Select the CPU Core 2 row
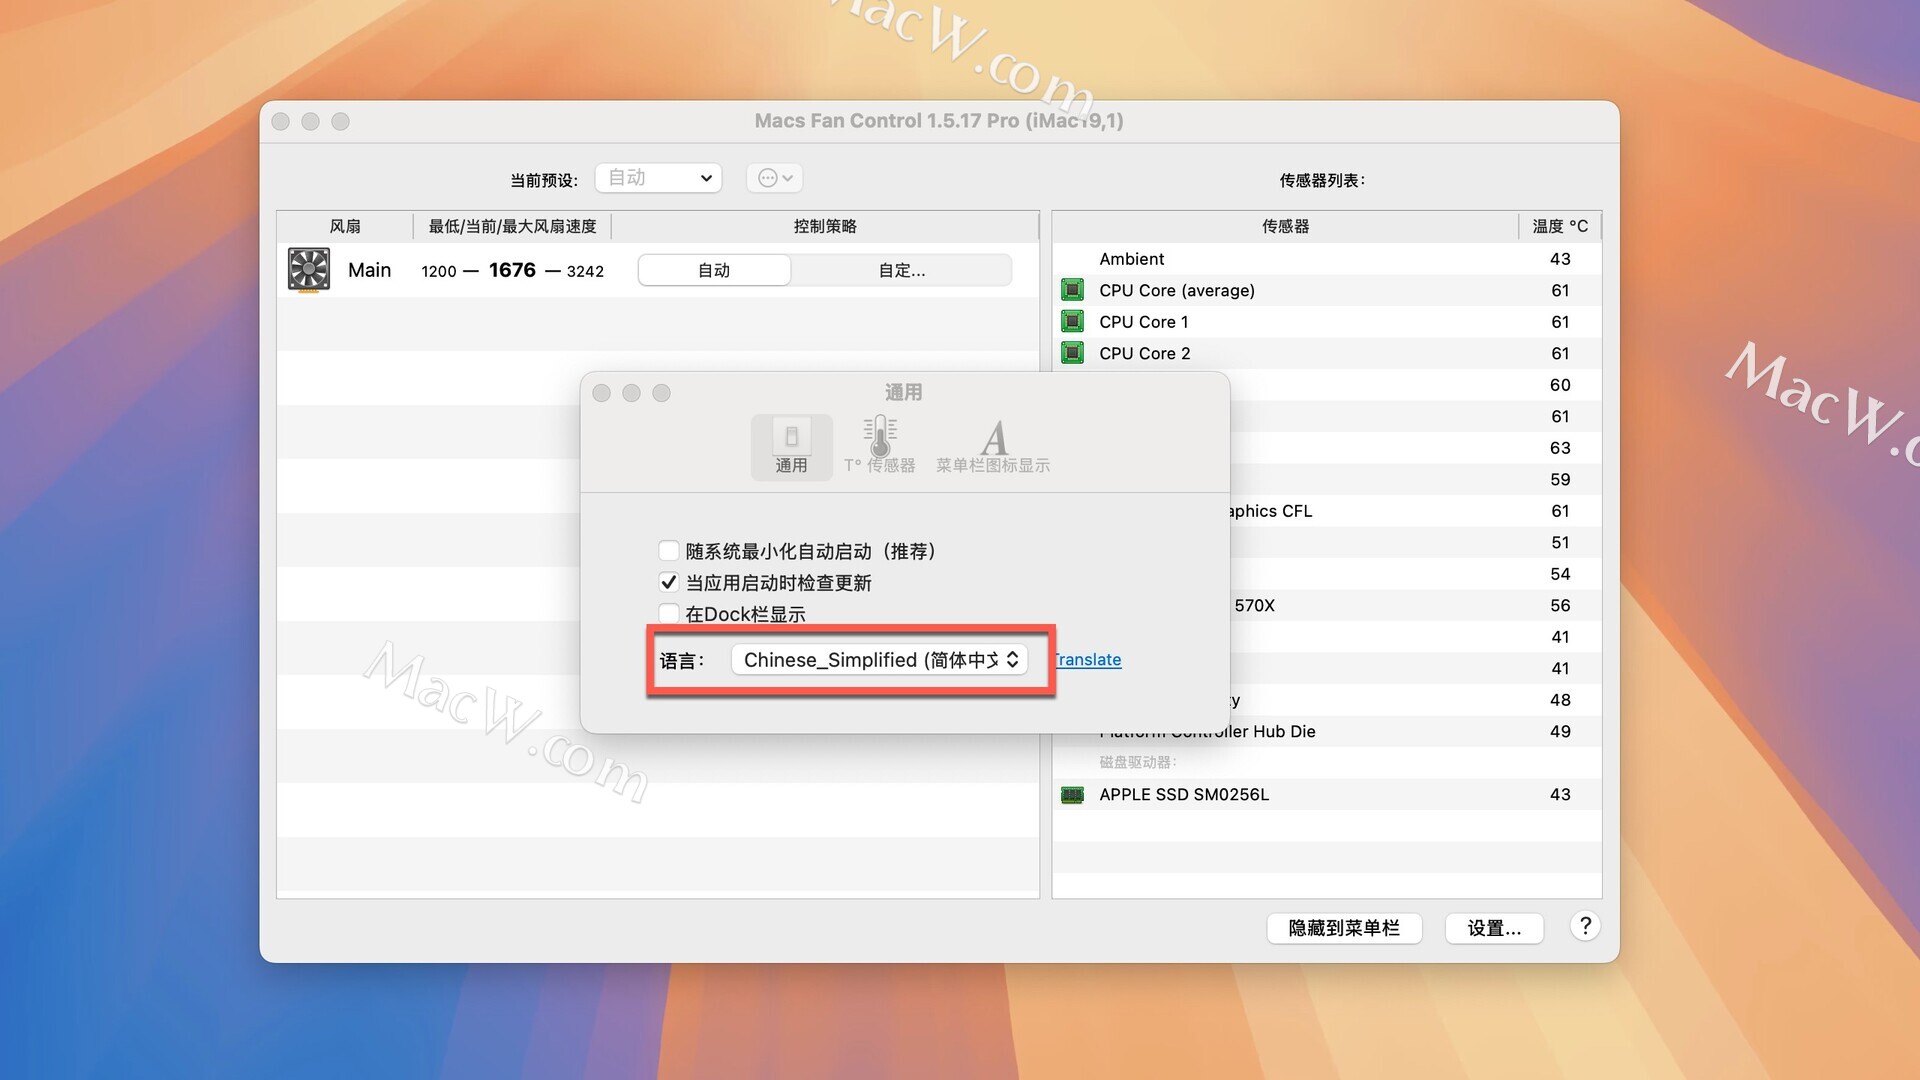The width and height of the screenshot is (1920, 1080). (x=1327, y=353)
